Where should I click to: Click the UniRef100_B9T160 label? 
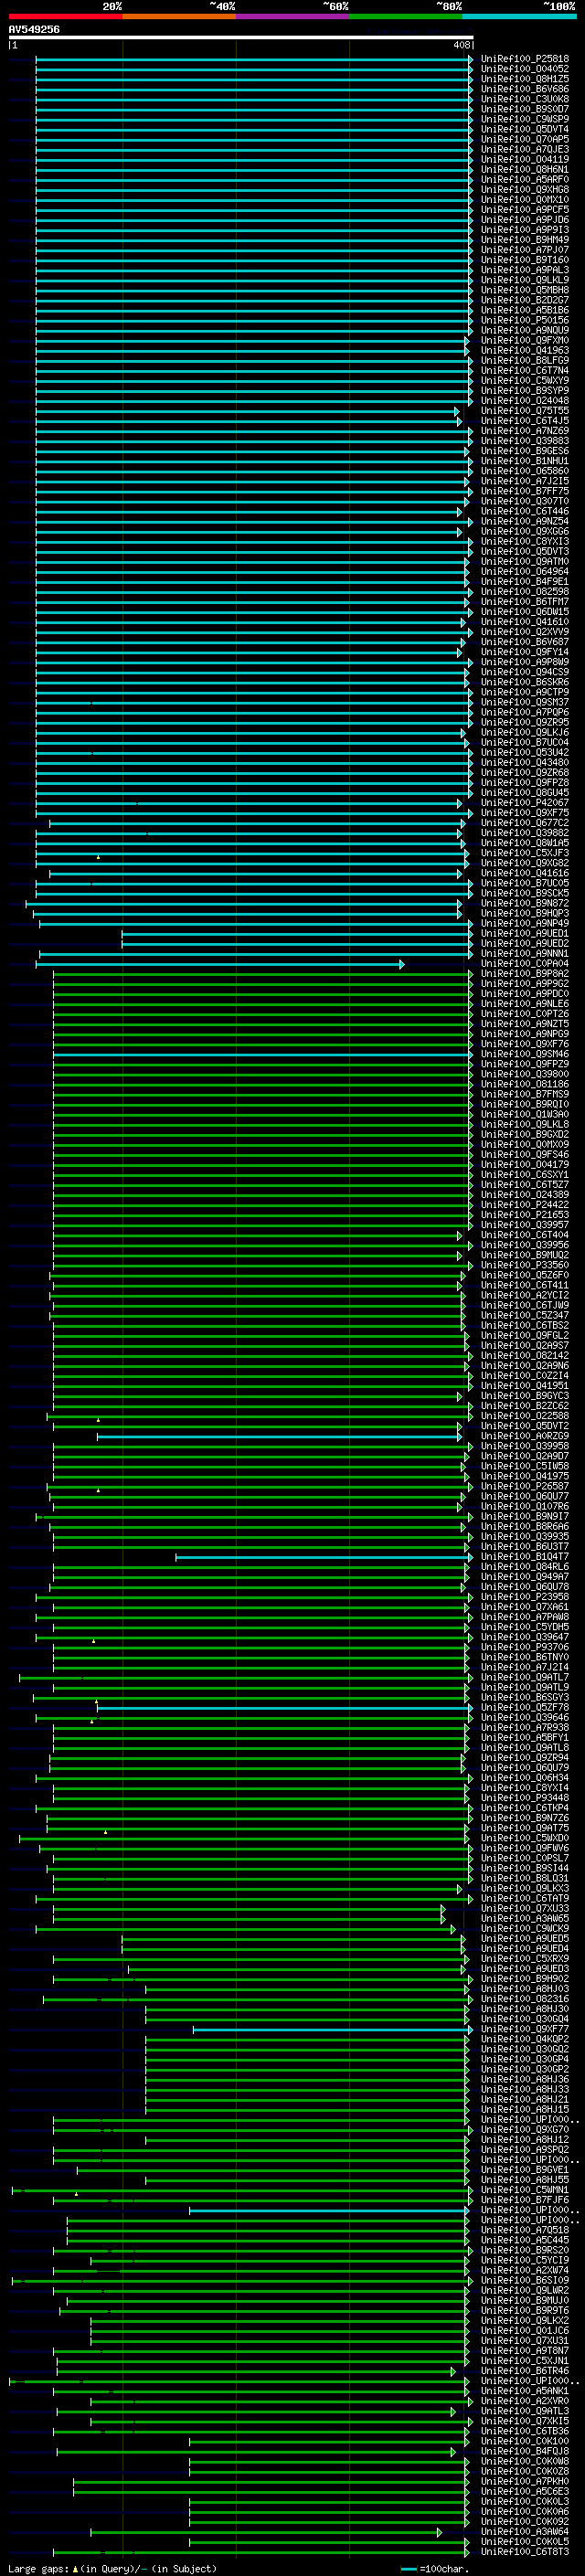pos(524,260)
